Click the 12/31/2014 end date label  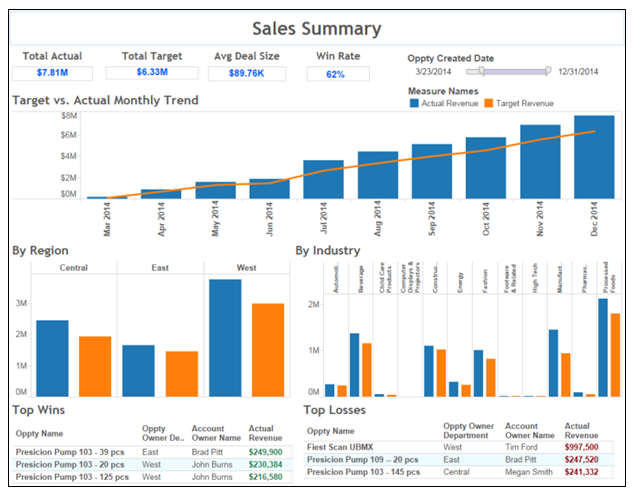(578, 72)
